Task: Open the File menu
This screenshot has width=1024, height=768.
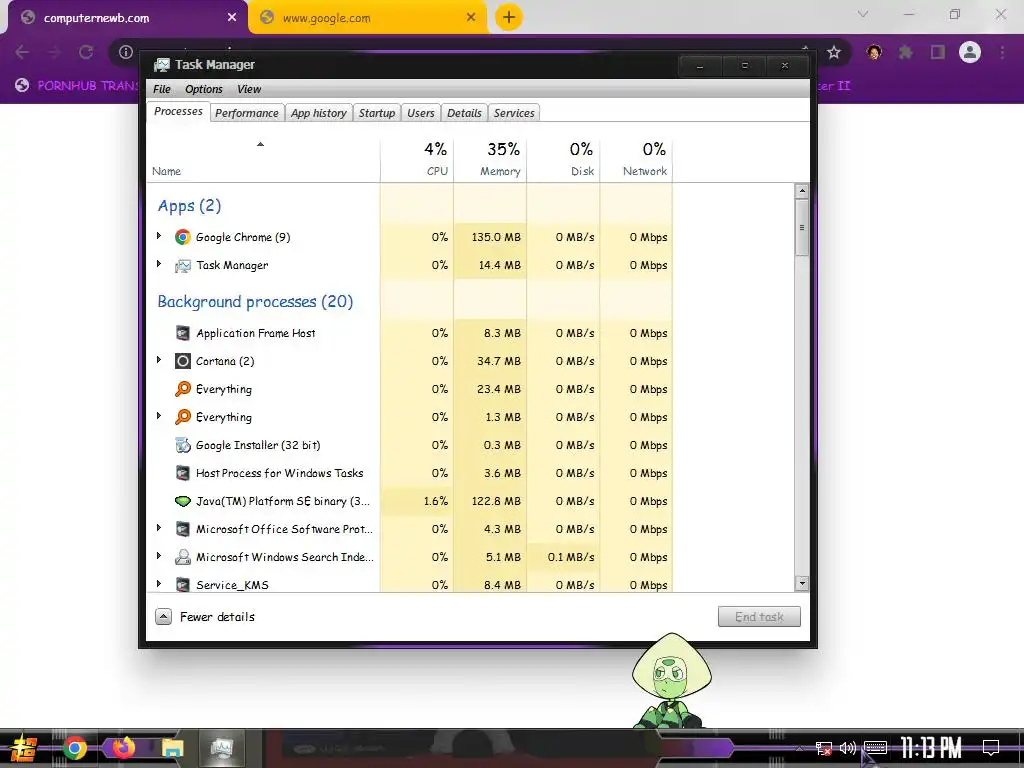Action: click(x=161, y=89)
